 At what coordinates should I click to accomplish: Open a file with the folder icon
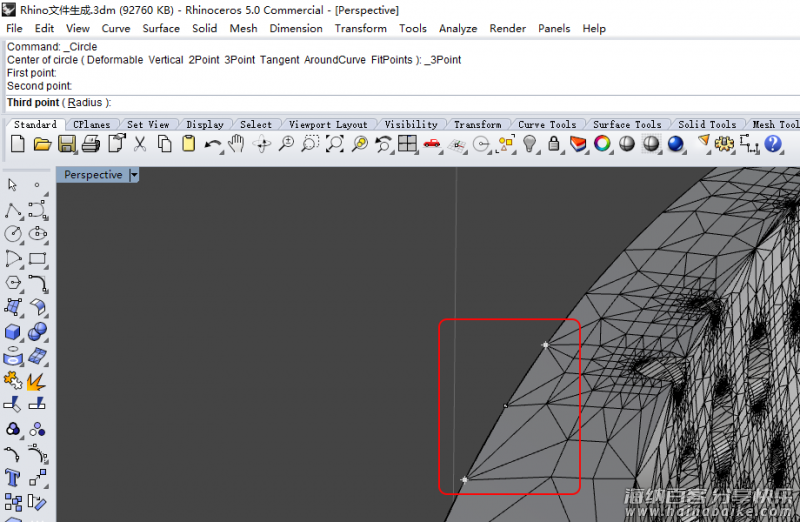point(42,144)
